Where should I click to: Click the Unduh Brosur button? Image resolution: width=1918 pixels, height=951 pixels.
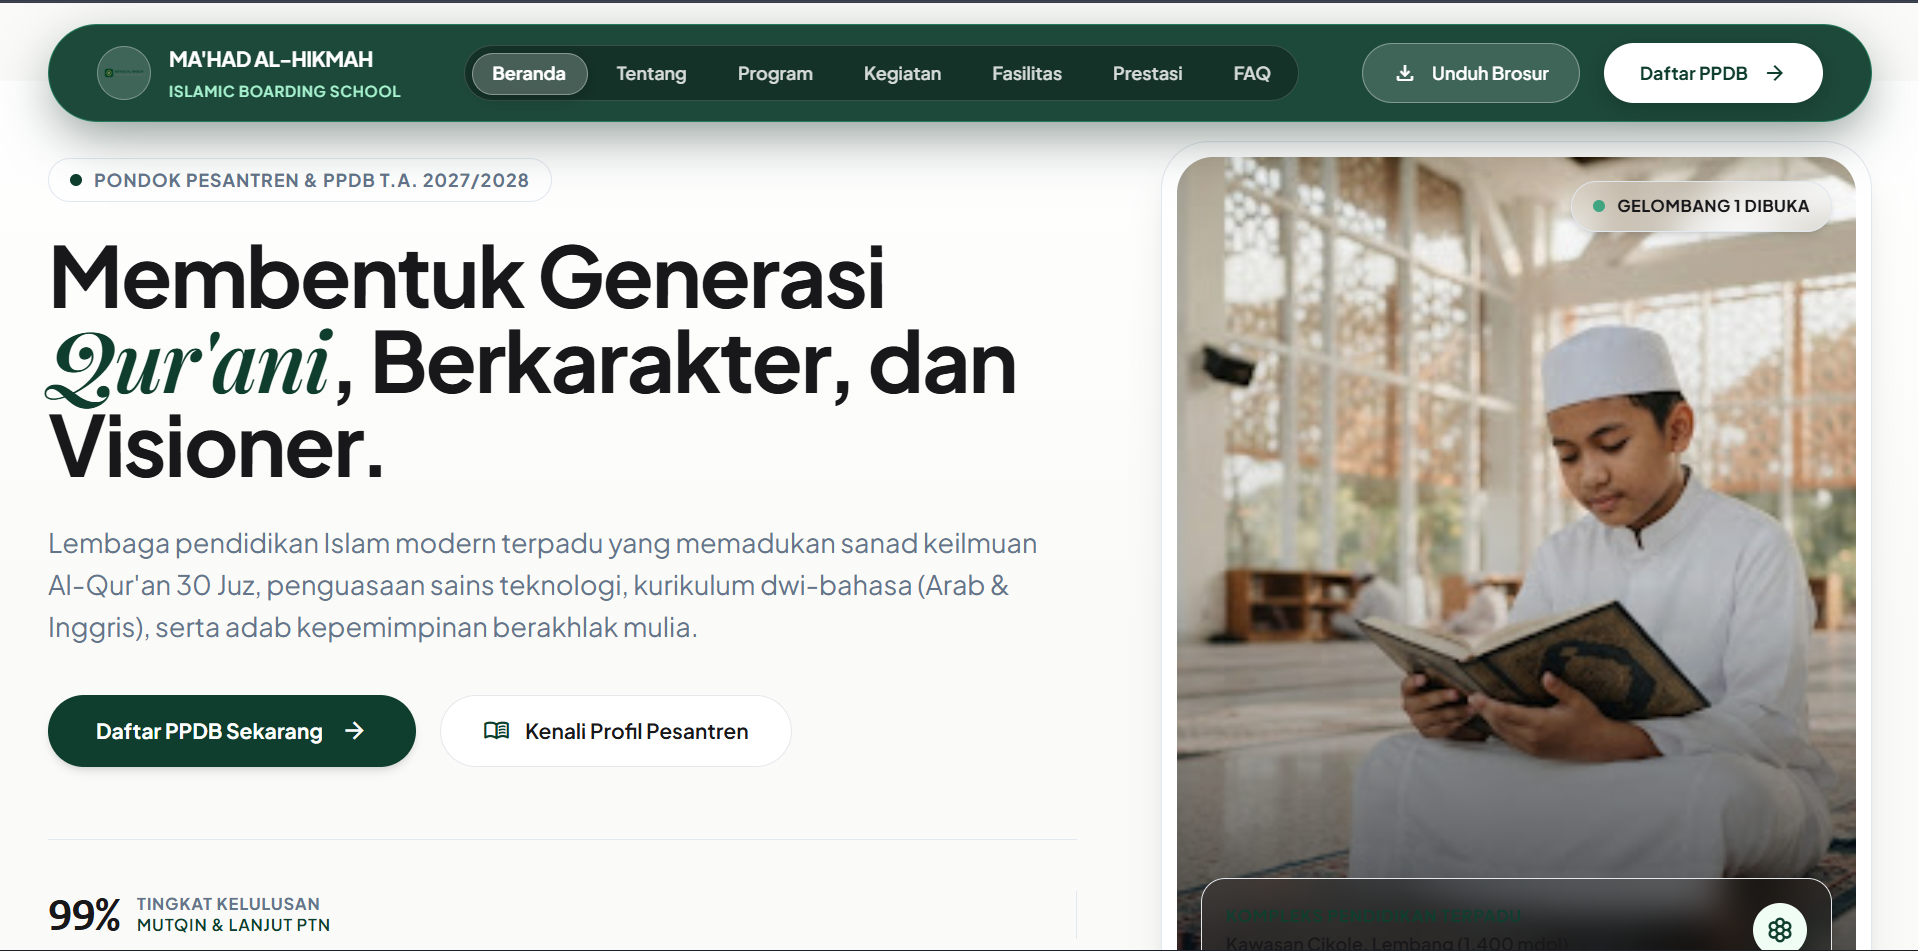[x=1470, y=73]
